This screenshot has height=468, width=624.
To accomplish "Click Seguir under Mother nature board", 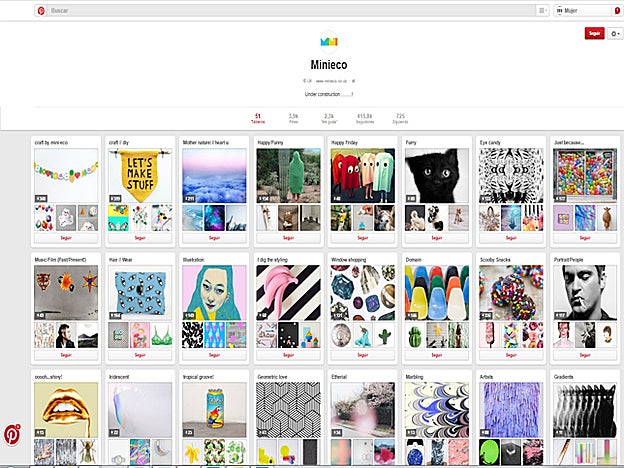I will [x=214, y=238].
